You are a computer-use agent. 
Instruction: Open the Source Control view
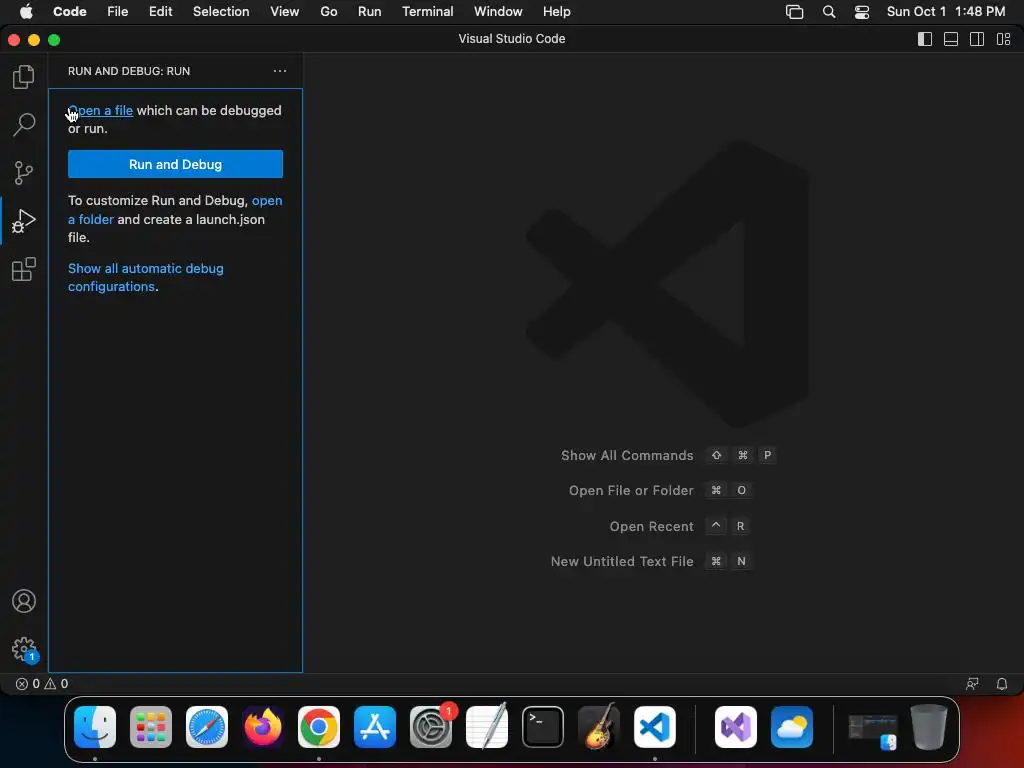(24, 173)
